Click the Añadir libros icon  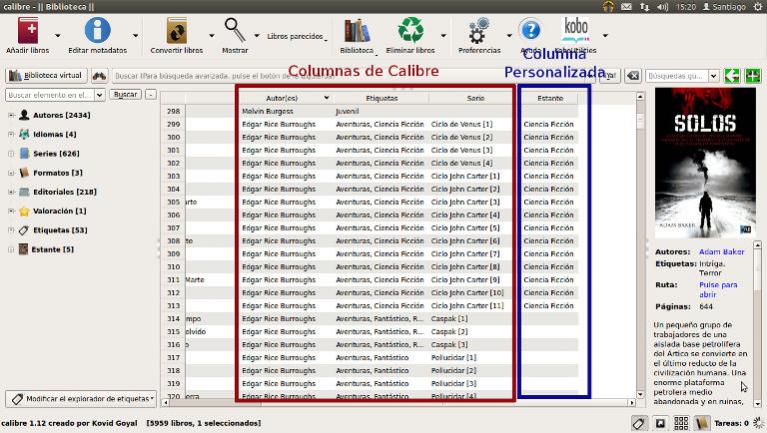(x=29, y=32)
